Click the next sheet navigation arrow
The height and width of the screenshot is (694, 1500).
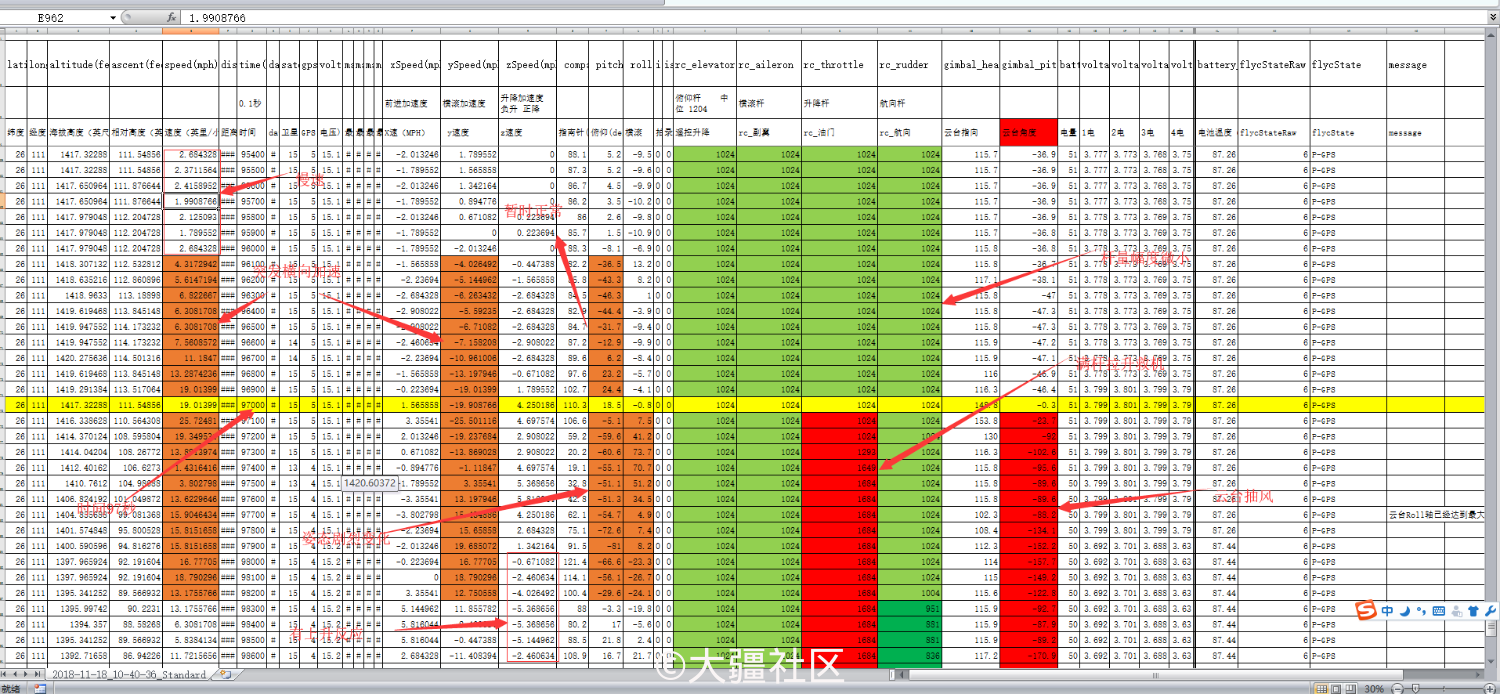point(27,675)
